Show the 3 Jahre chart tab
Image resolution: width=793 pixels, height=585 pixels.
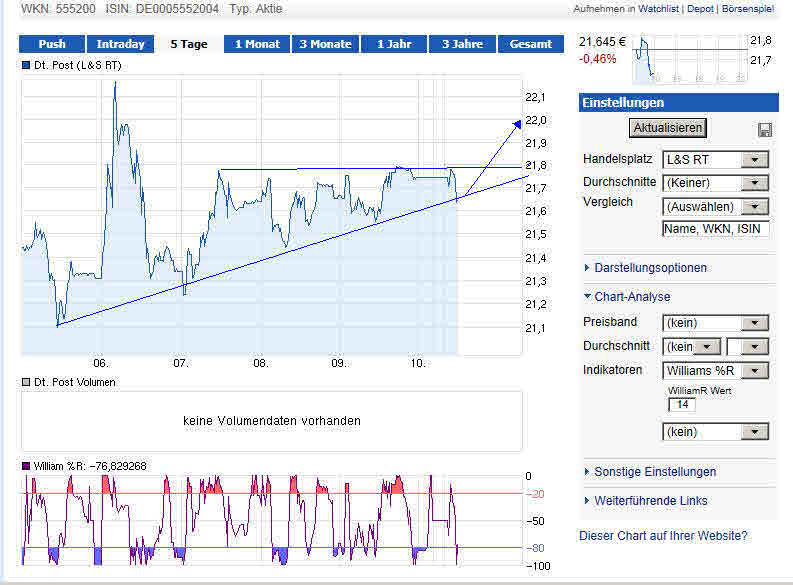[462, 44]
